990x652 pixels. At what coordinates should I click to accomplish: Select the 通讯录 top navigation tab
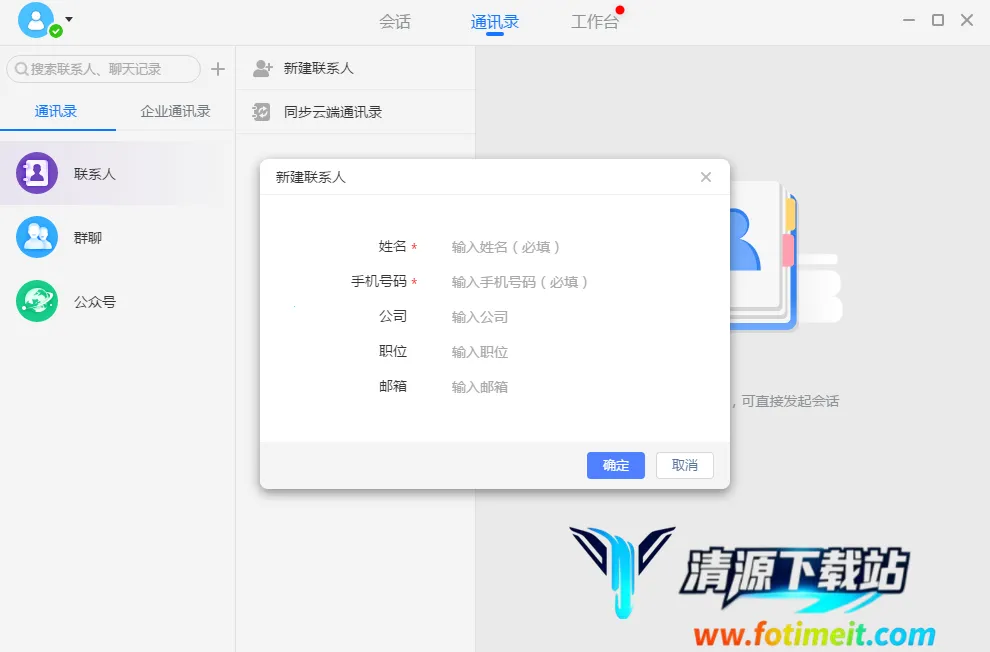point(495,21)
